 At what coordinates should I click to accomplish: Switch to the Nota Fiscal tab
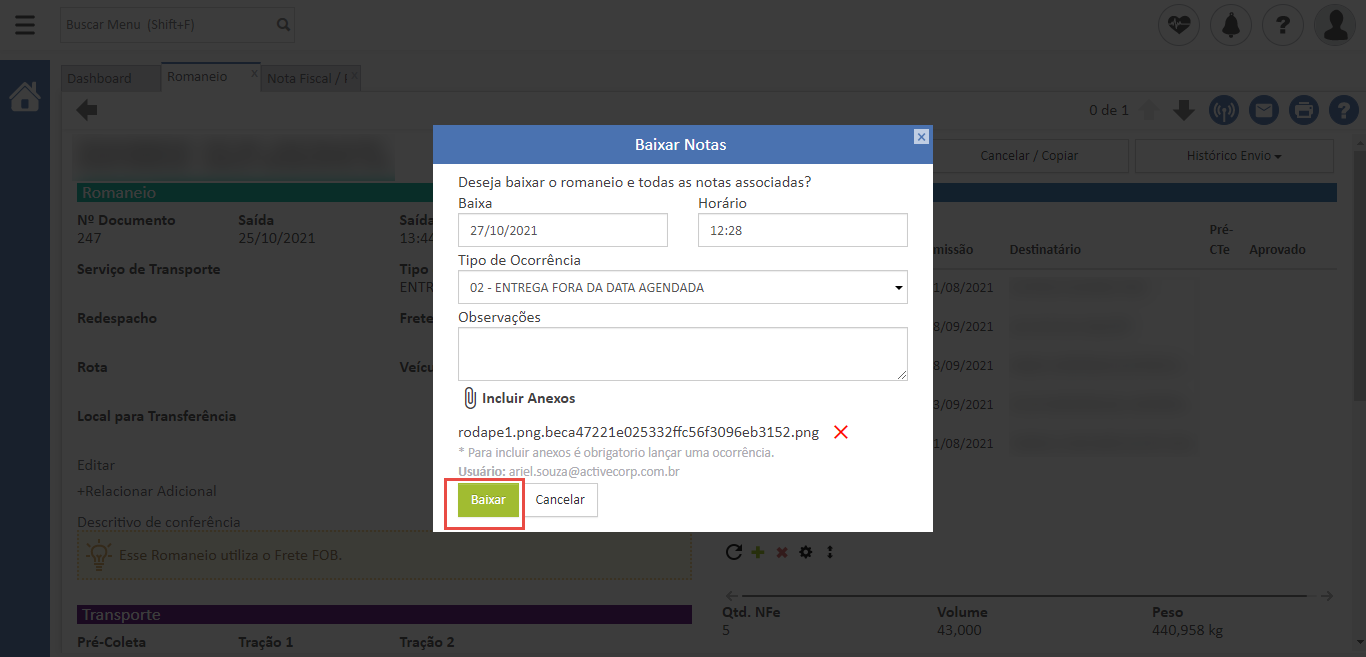[307, 78]
